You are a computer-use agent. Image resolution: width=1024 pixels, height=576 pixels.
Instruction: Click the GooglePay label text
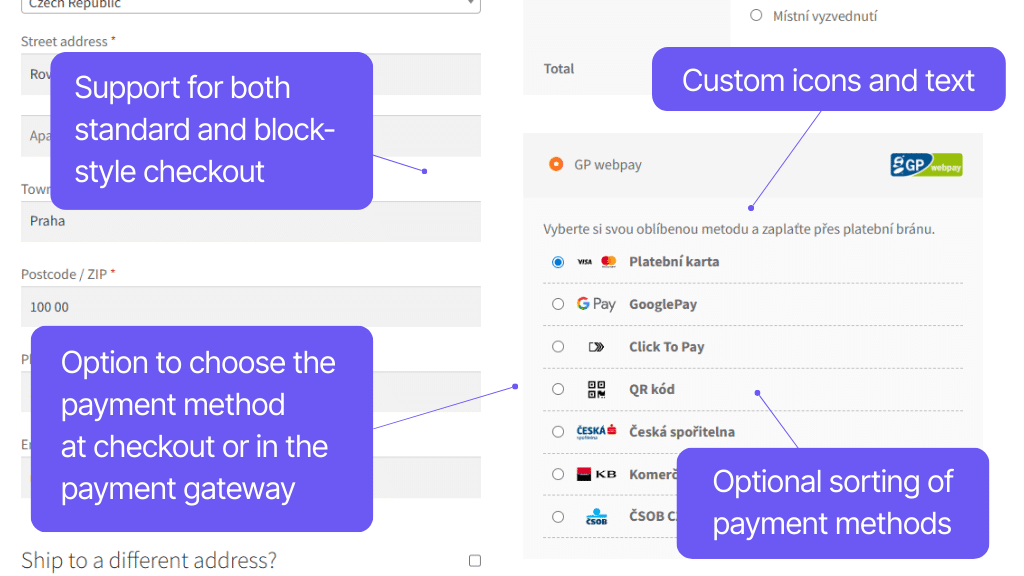pyautogui.click(x=663, y=304)
